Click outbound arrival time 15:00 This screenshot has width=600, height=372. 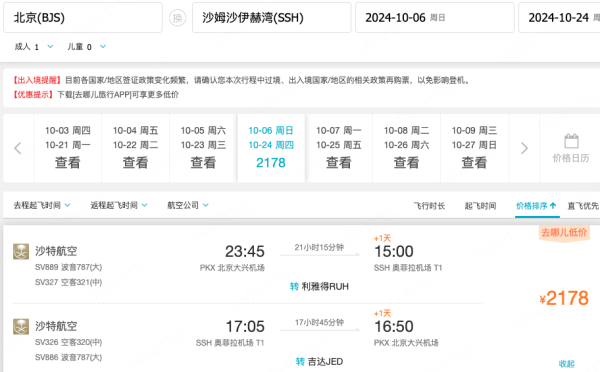[x=394, y=252]
